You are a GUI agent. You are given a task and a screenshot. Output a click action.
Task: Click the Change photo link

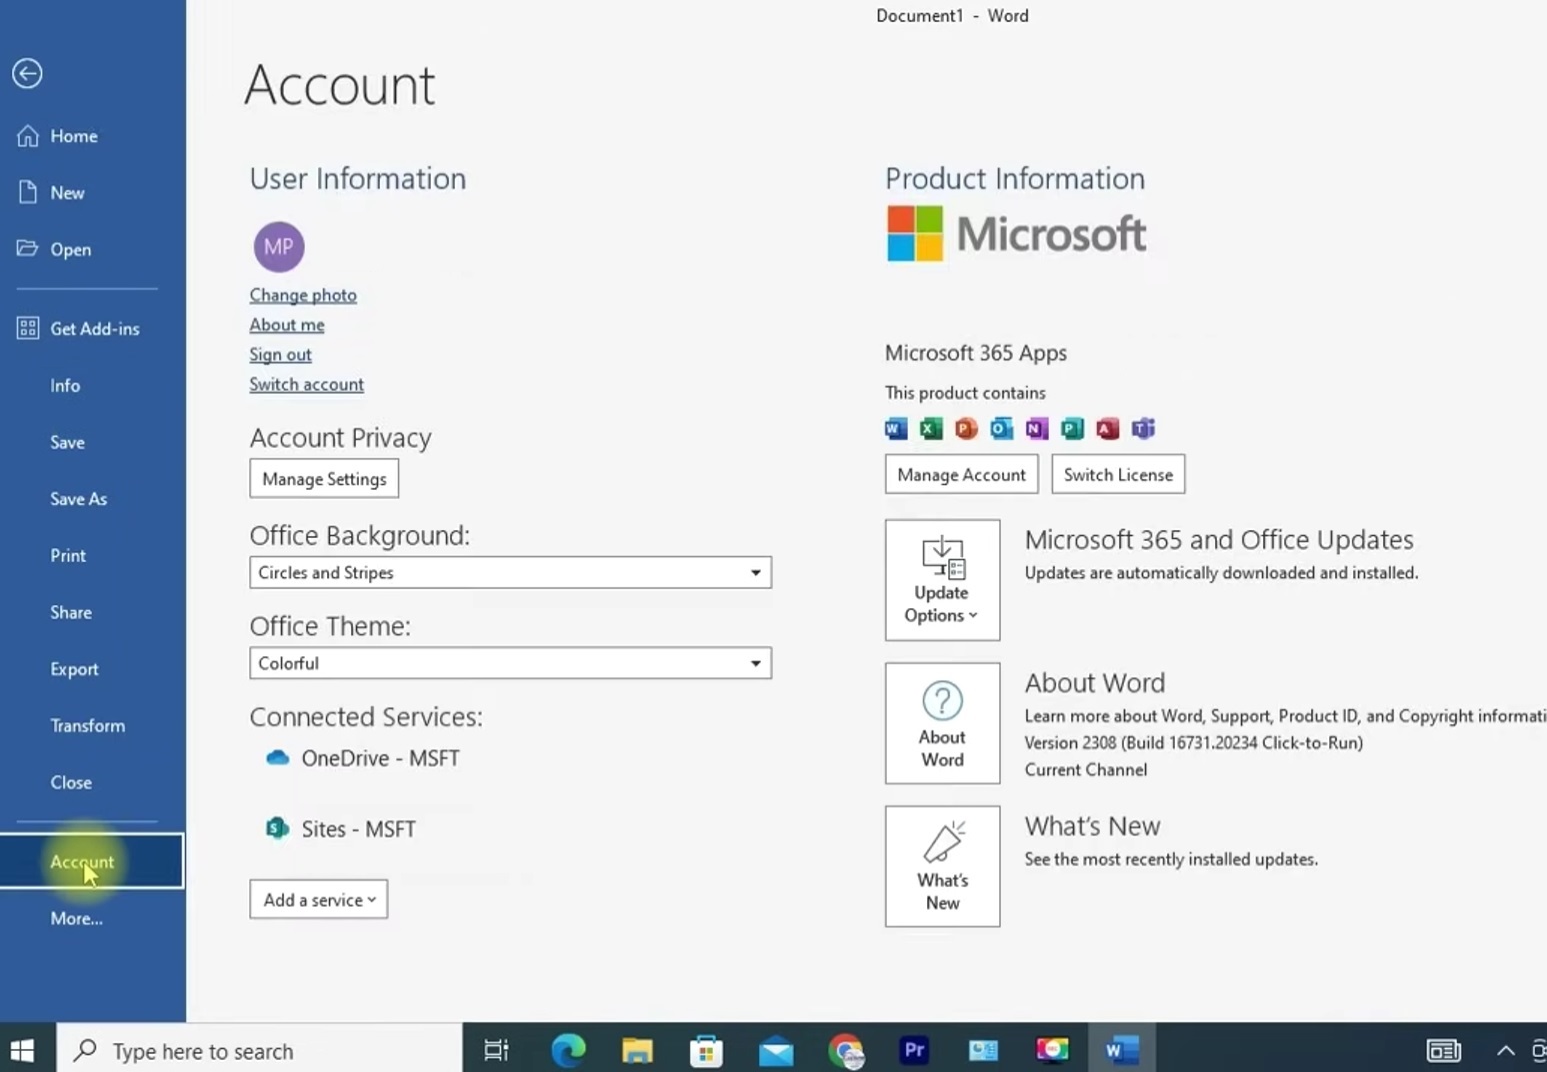click(x=303, y=295)
